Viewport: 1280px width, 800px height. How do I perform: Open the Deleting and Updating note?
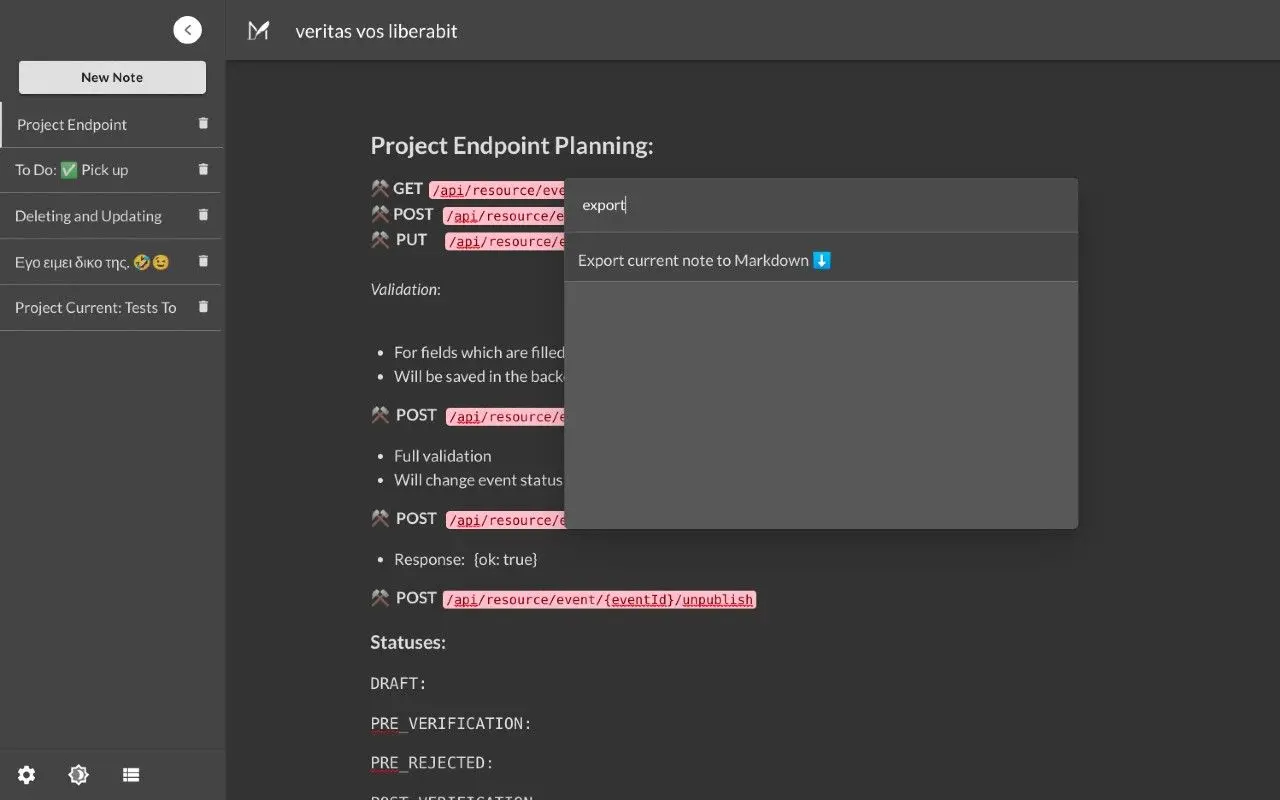88,216
